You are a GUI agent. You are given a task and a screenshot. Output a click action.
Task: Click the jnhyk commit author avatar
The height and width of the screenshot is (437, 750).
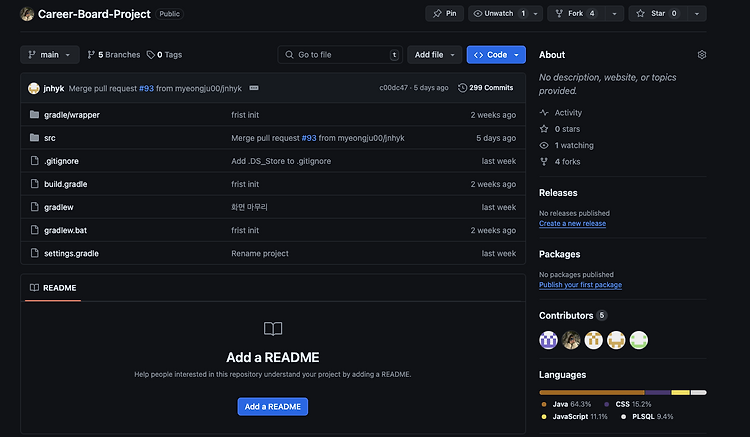[x=33, y=88]
